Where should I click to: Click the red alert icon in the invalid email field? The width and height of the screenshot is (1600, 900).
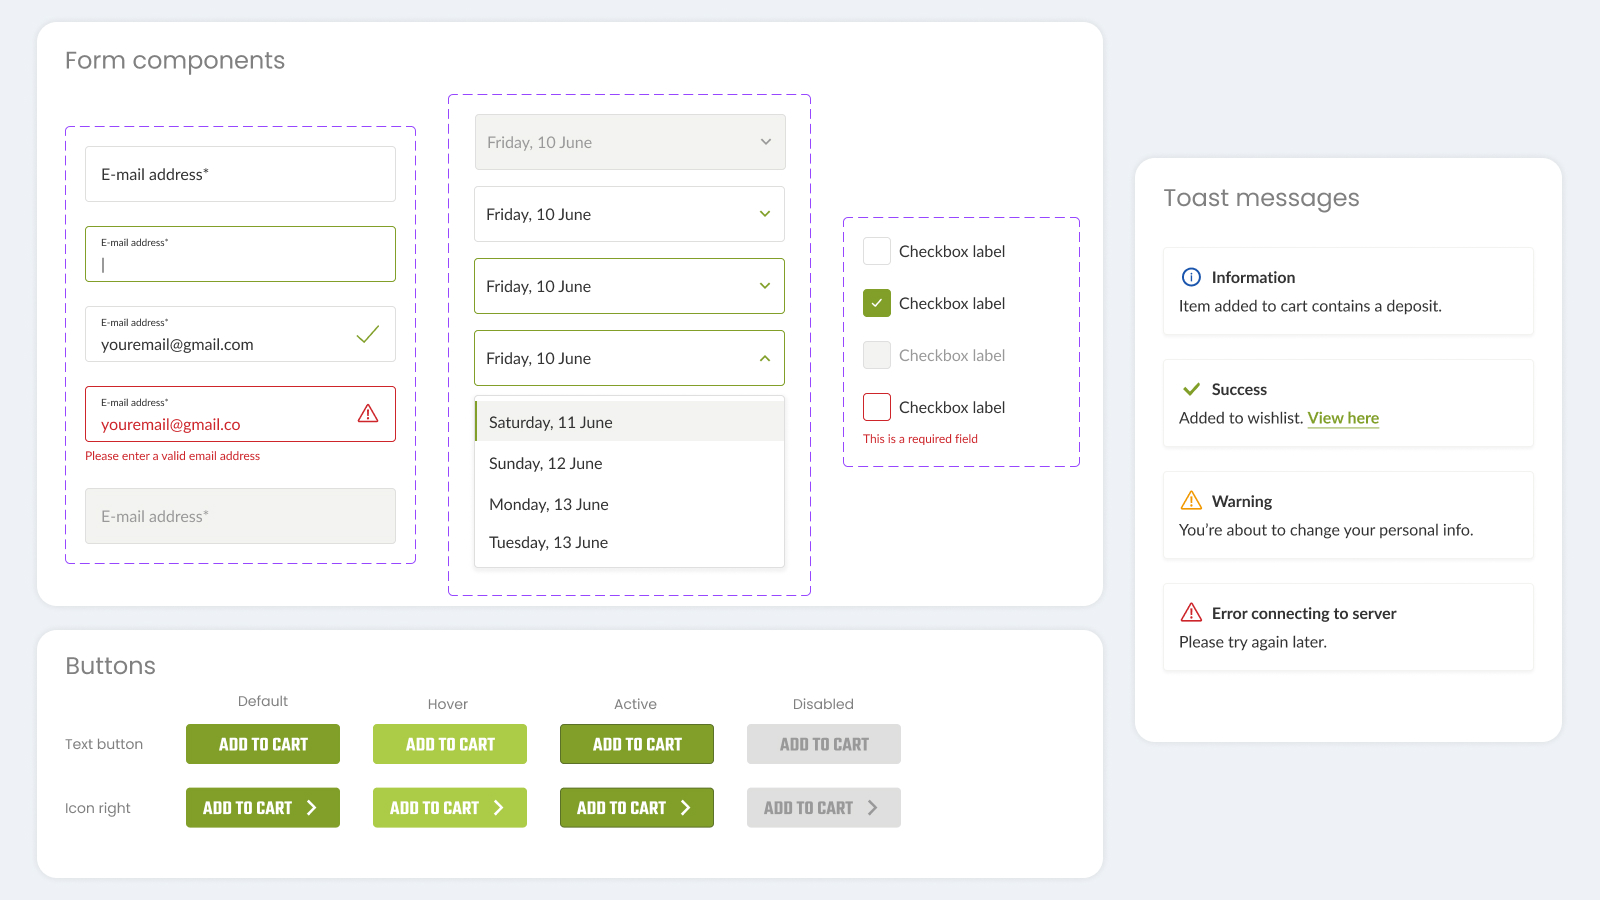(x=368, y=413)
